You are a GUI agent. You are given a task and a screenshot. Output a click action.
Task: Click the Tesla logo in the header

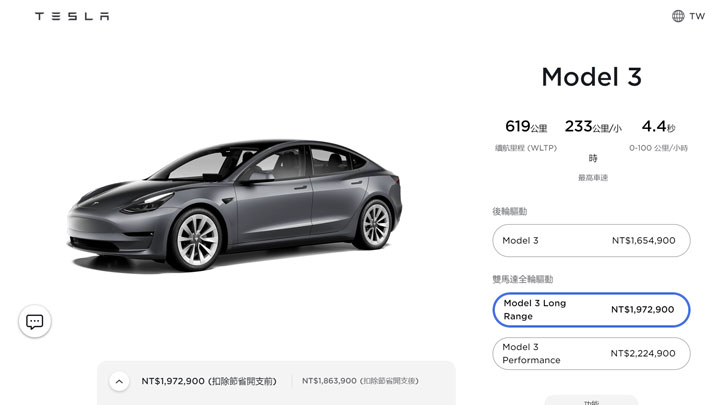[72, 16]
